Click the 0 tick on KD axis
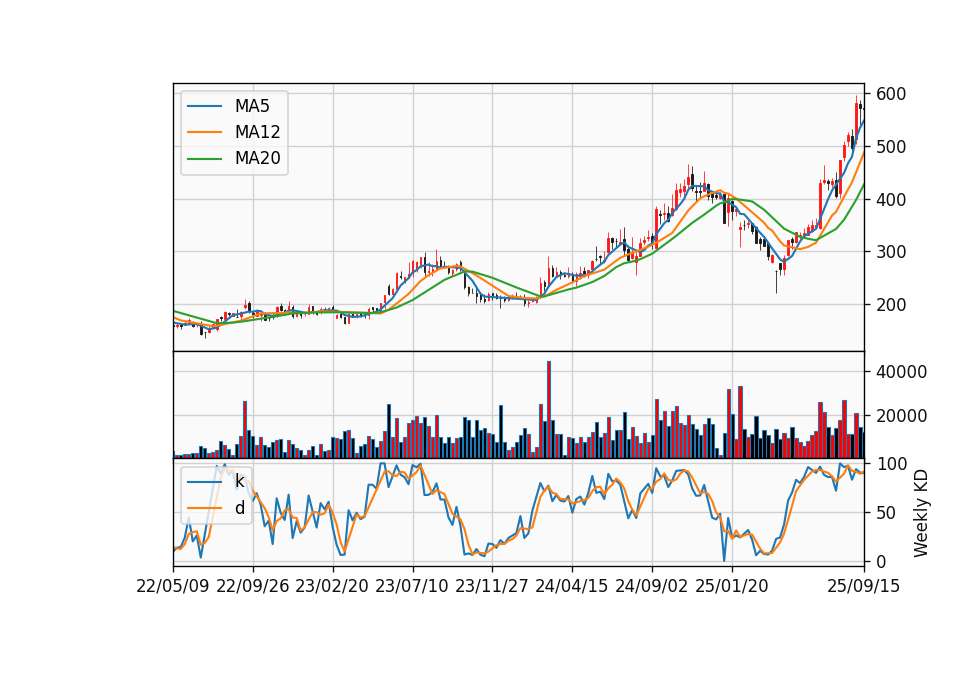The image size is (960, 690). (881, 561)
